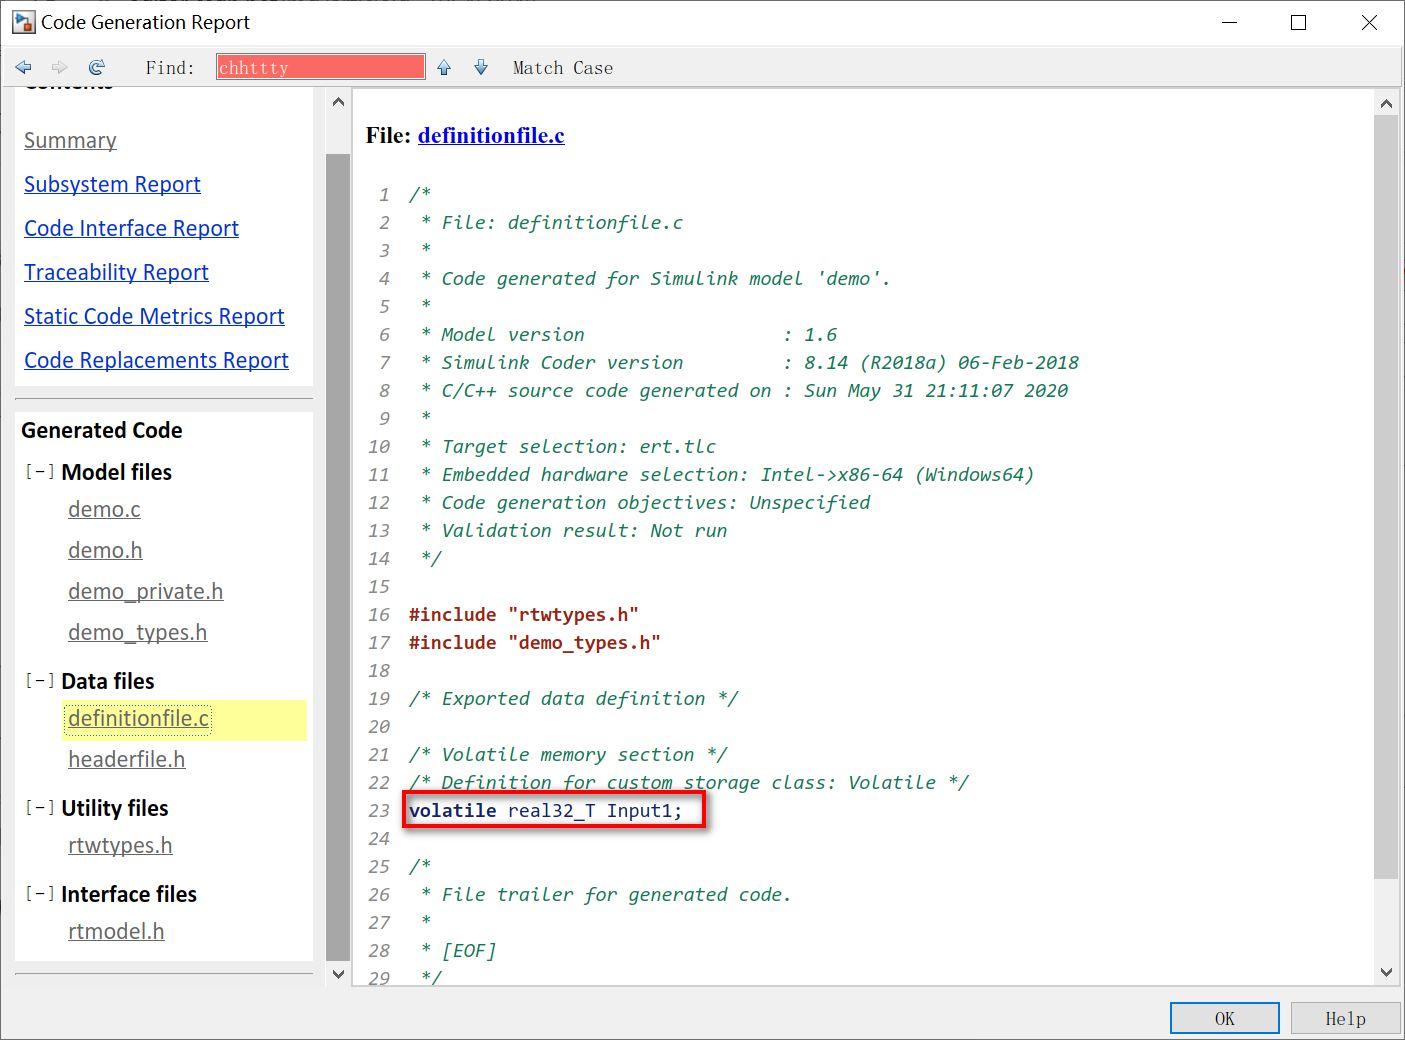Collapse the Data files group
This screenshot has height=1040, width=1405.
[x=40, y=680]
